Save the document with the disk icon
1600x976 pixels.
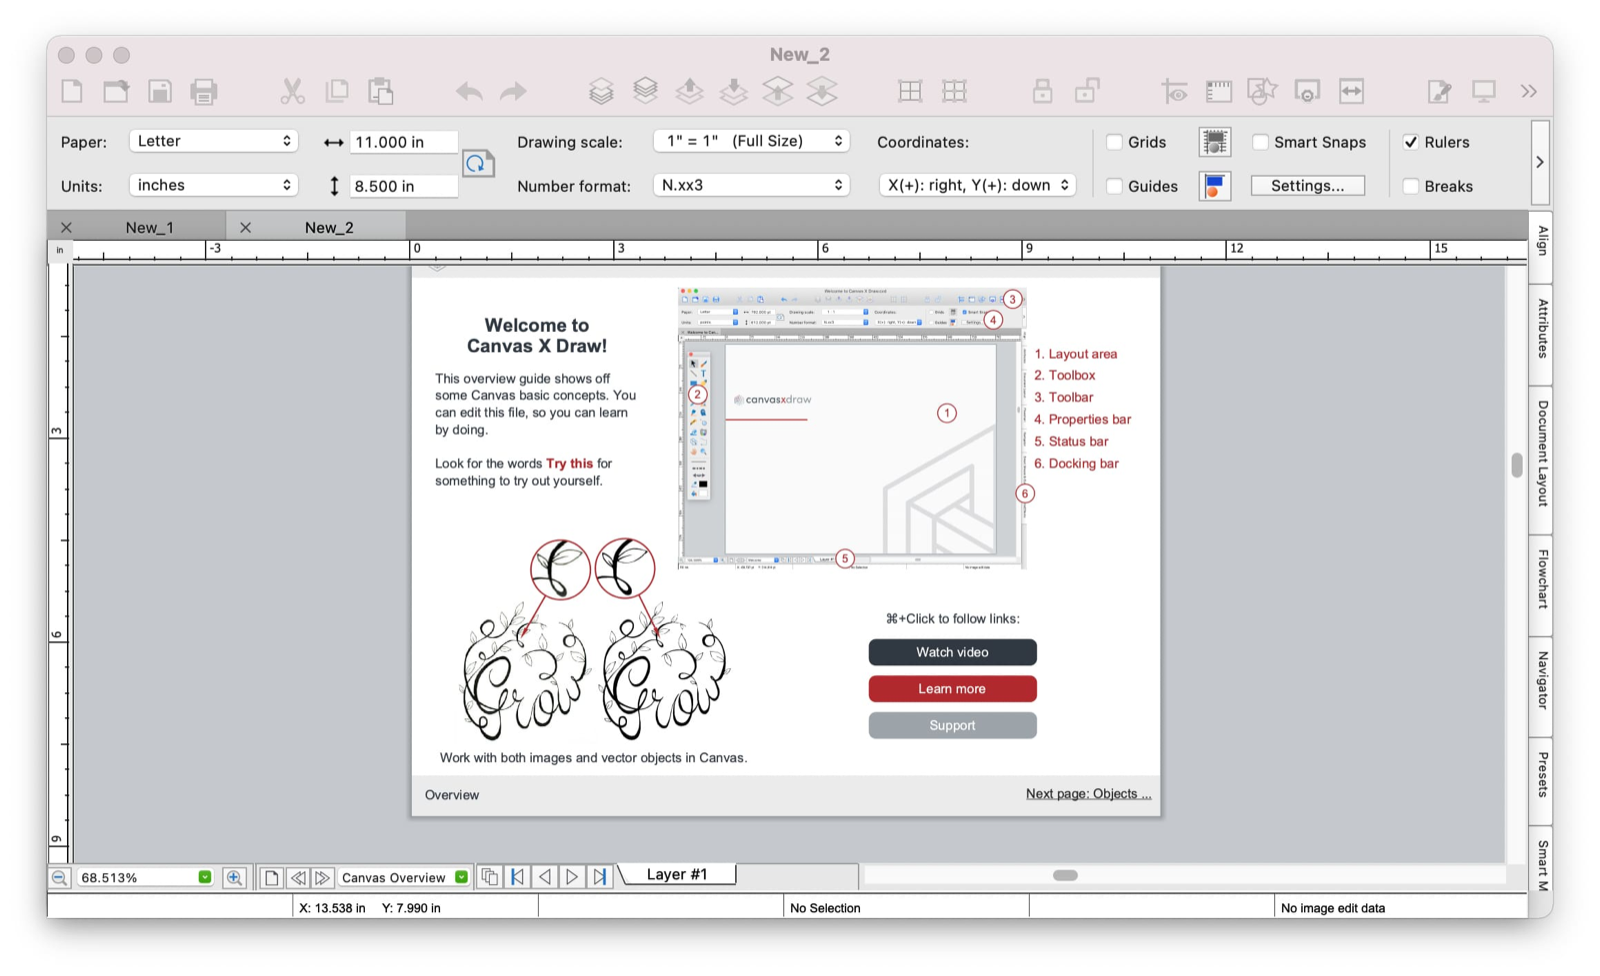pos(160,92)
